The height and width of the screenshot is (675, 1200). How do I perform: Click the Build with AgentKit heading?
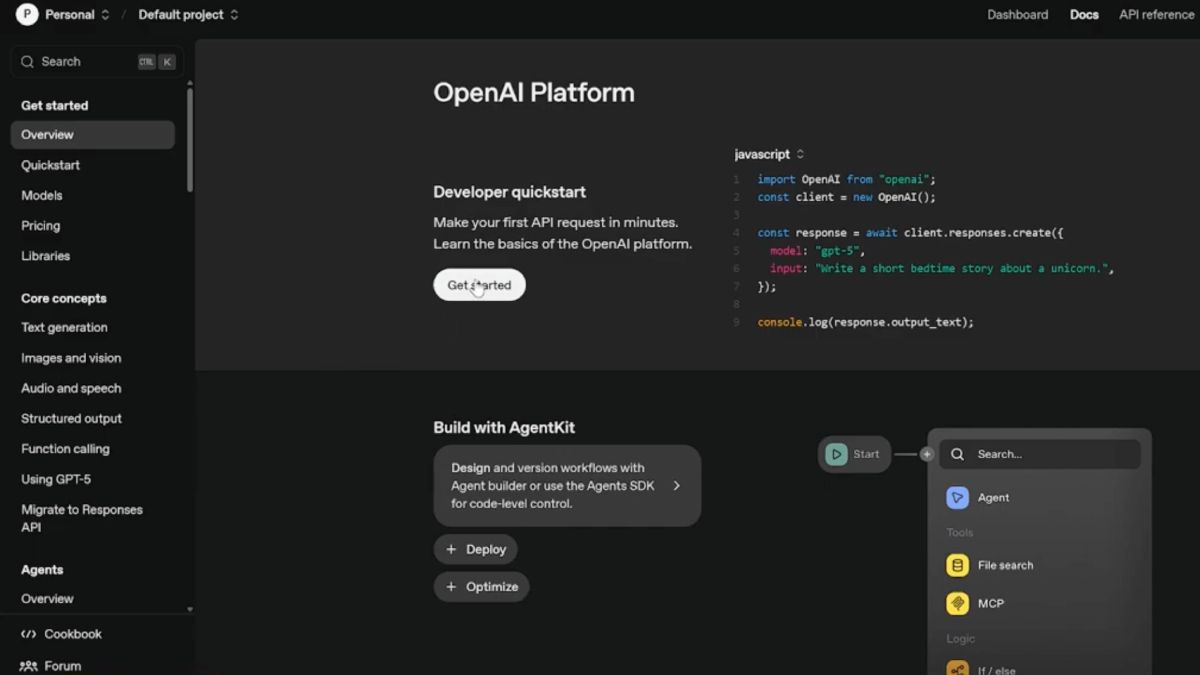504,427
